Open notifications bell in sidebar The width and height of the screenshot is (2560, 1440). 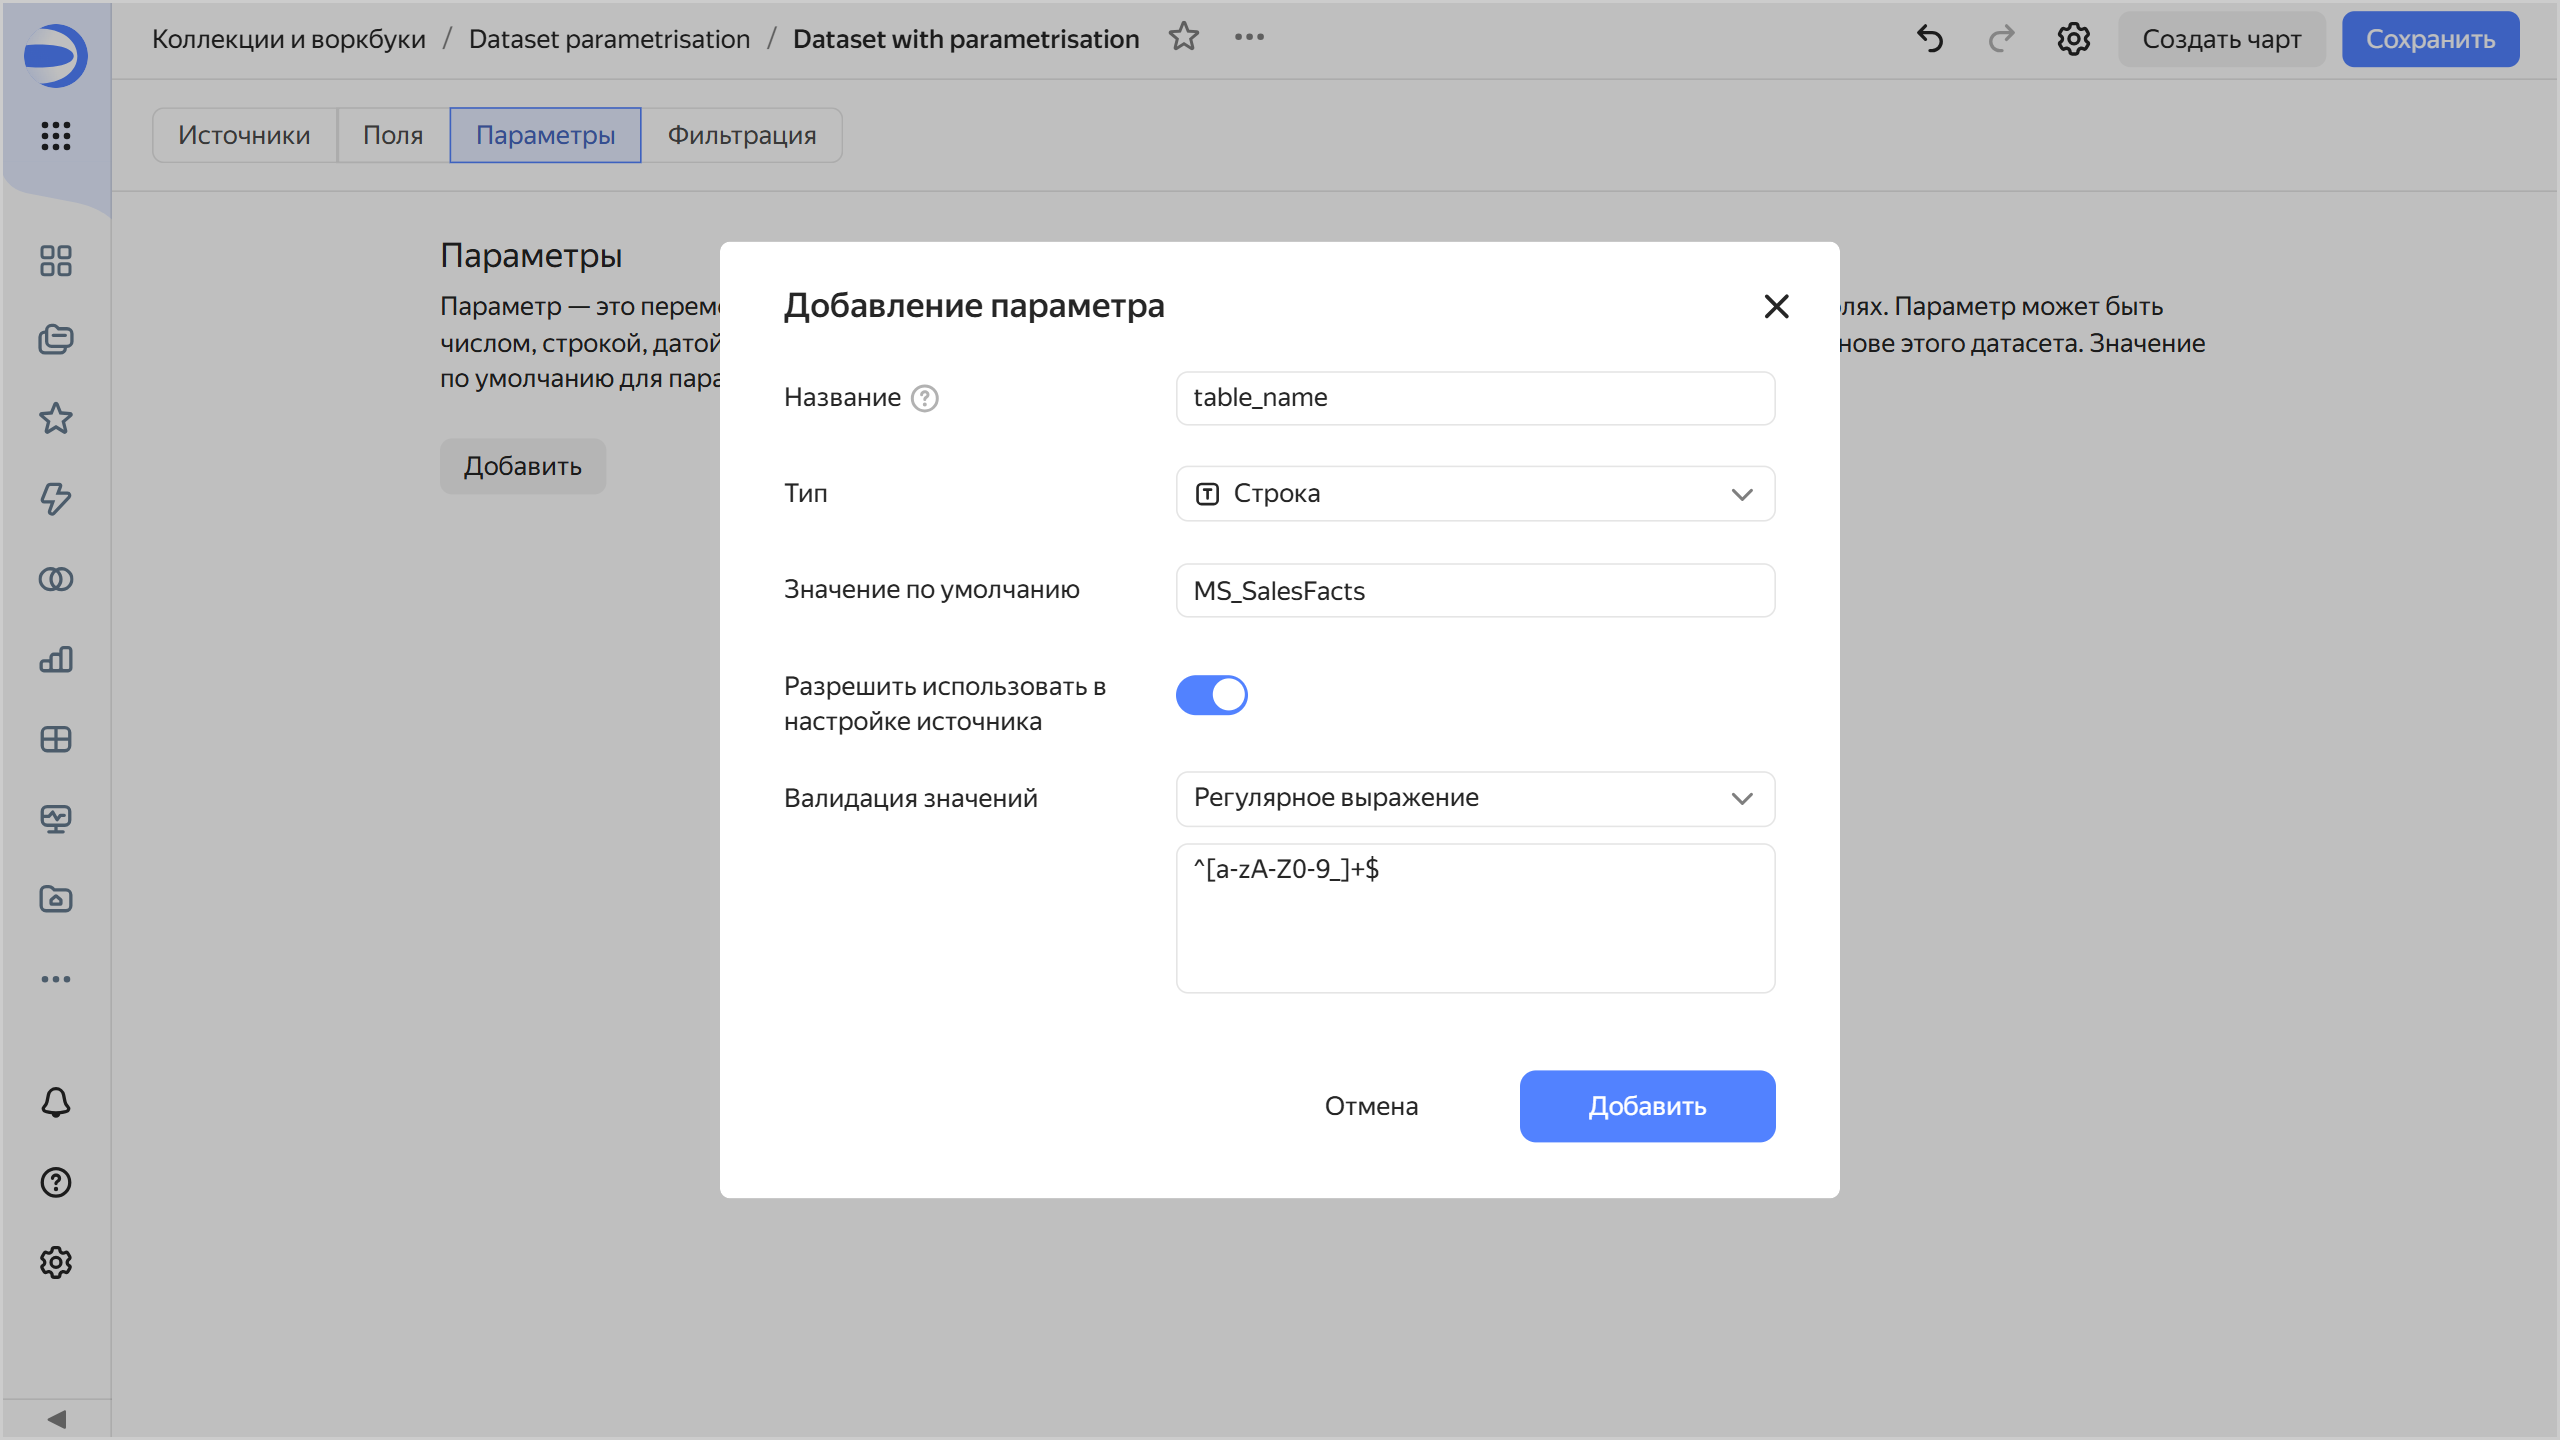coord(56,1102)
